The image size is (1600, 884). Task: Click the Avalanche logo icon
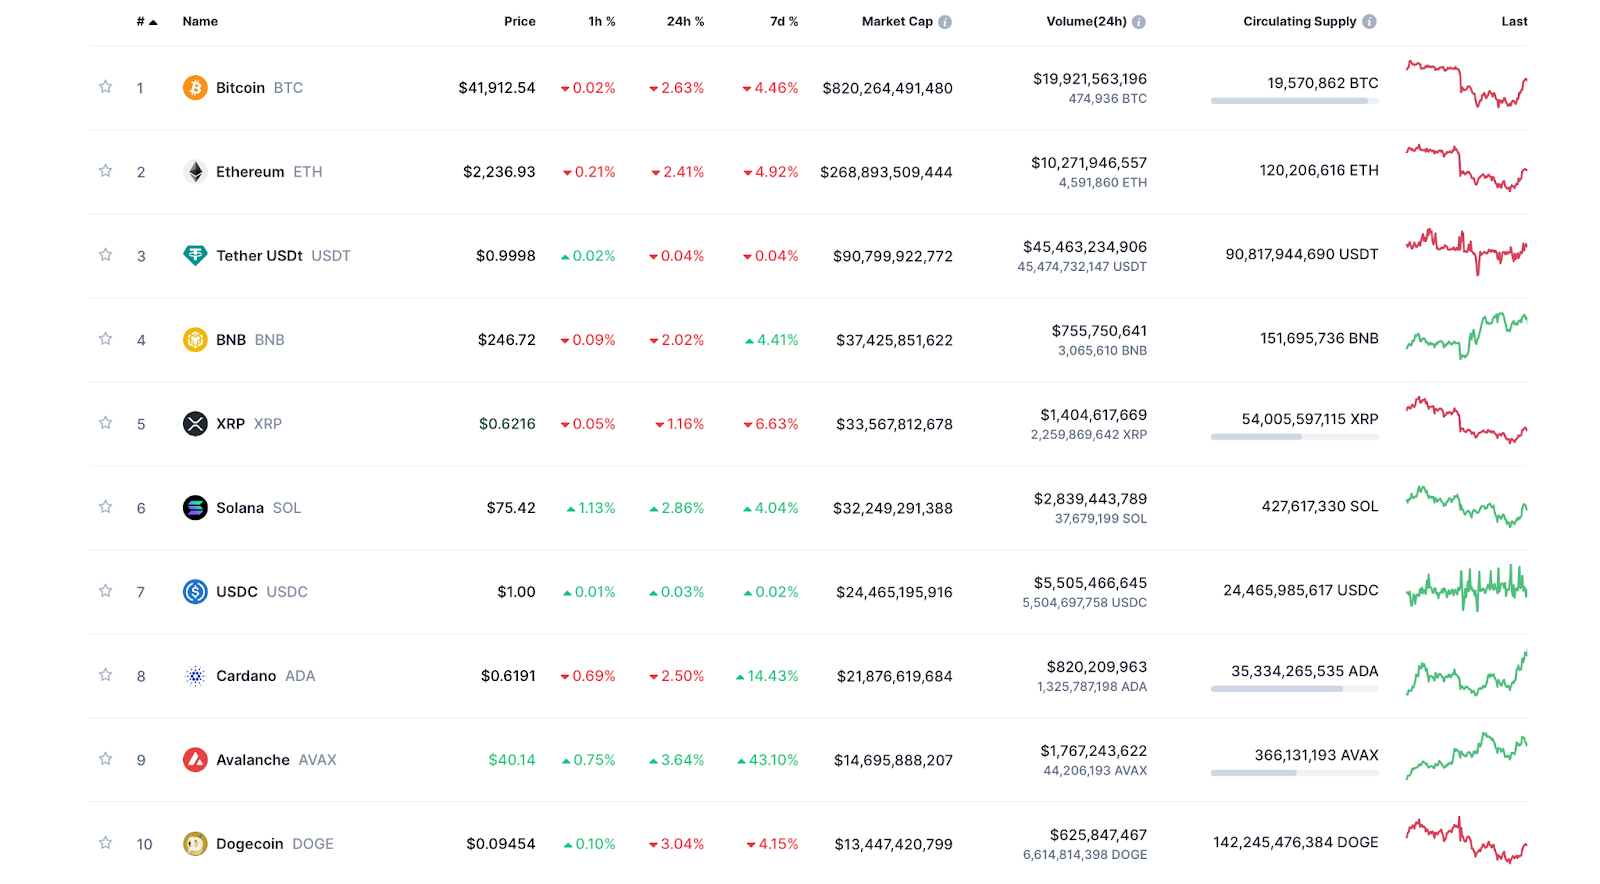pos(195,760)
